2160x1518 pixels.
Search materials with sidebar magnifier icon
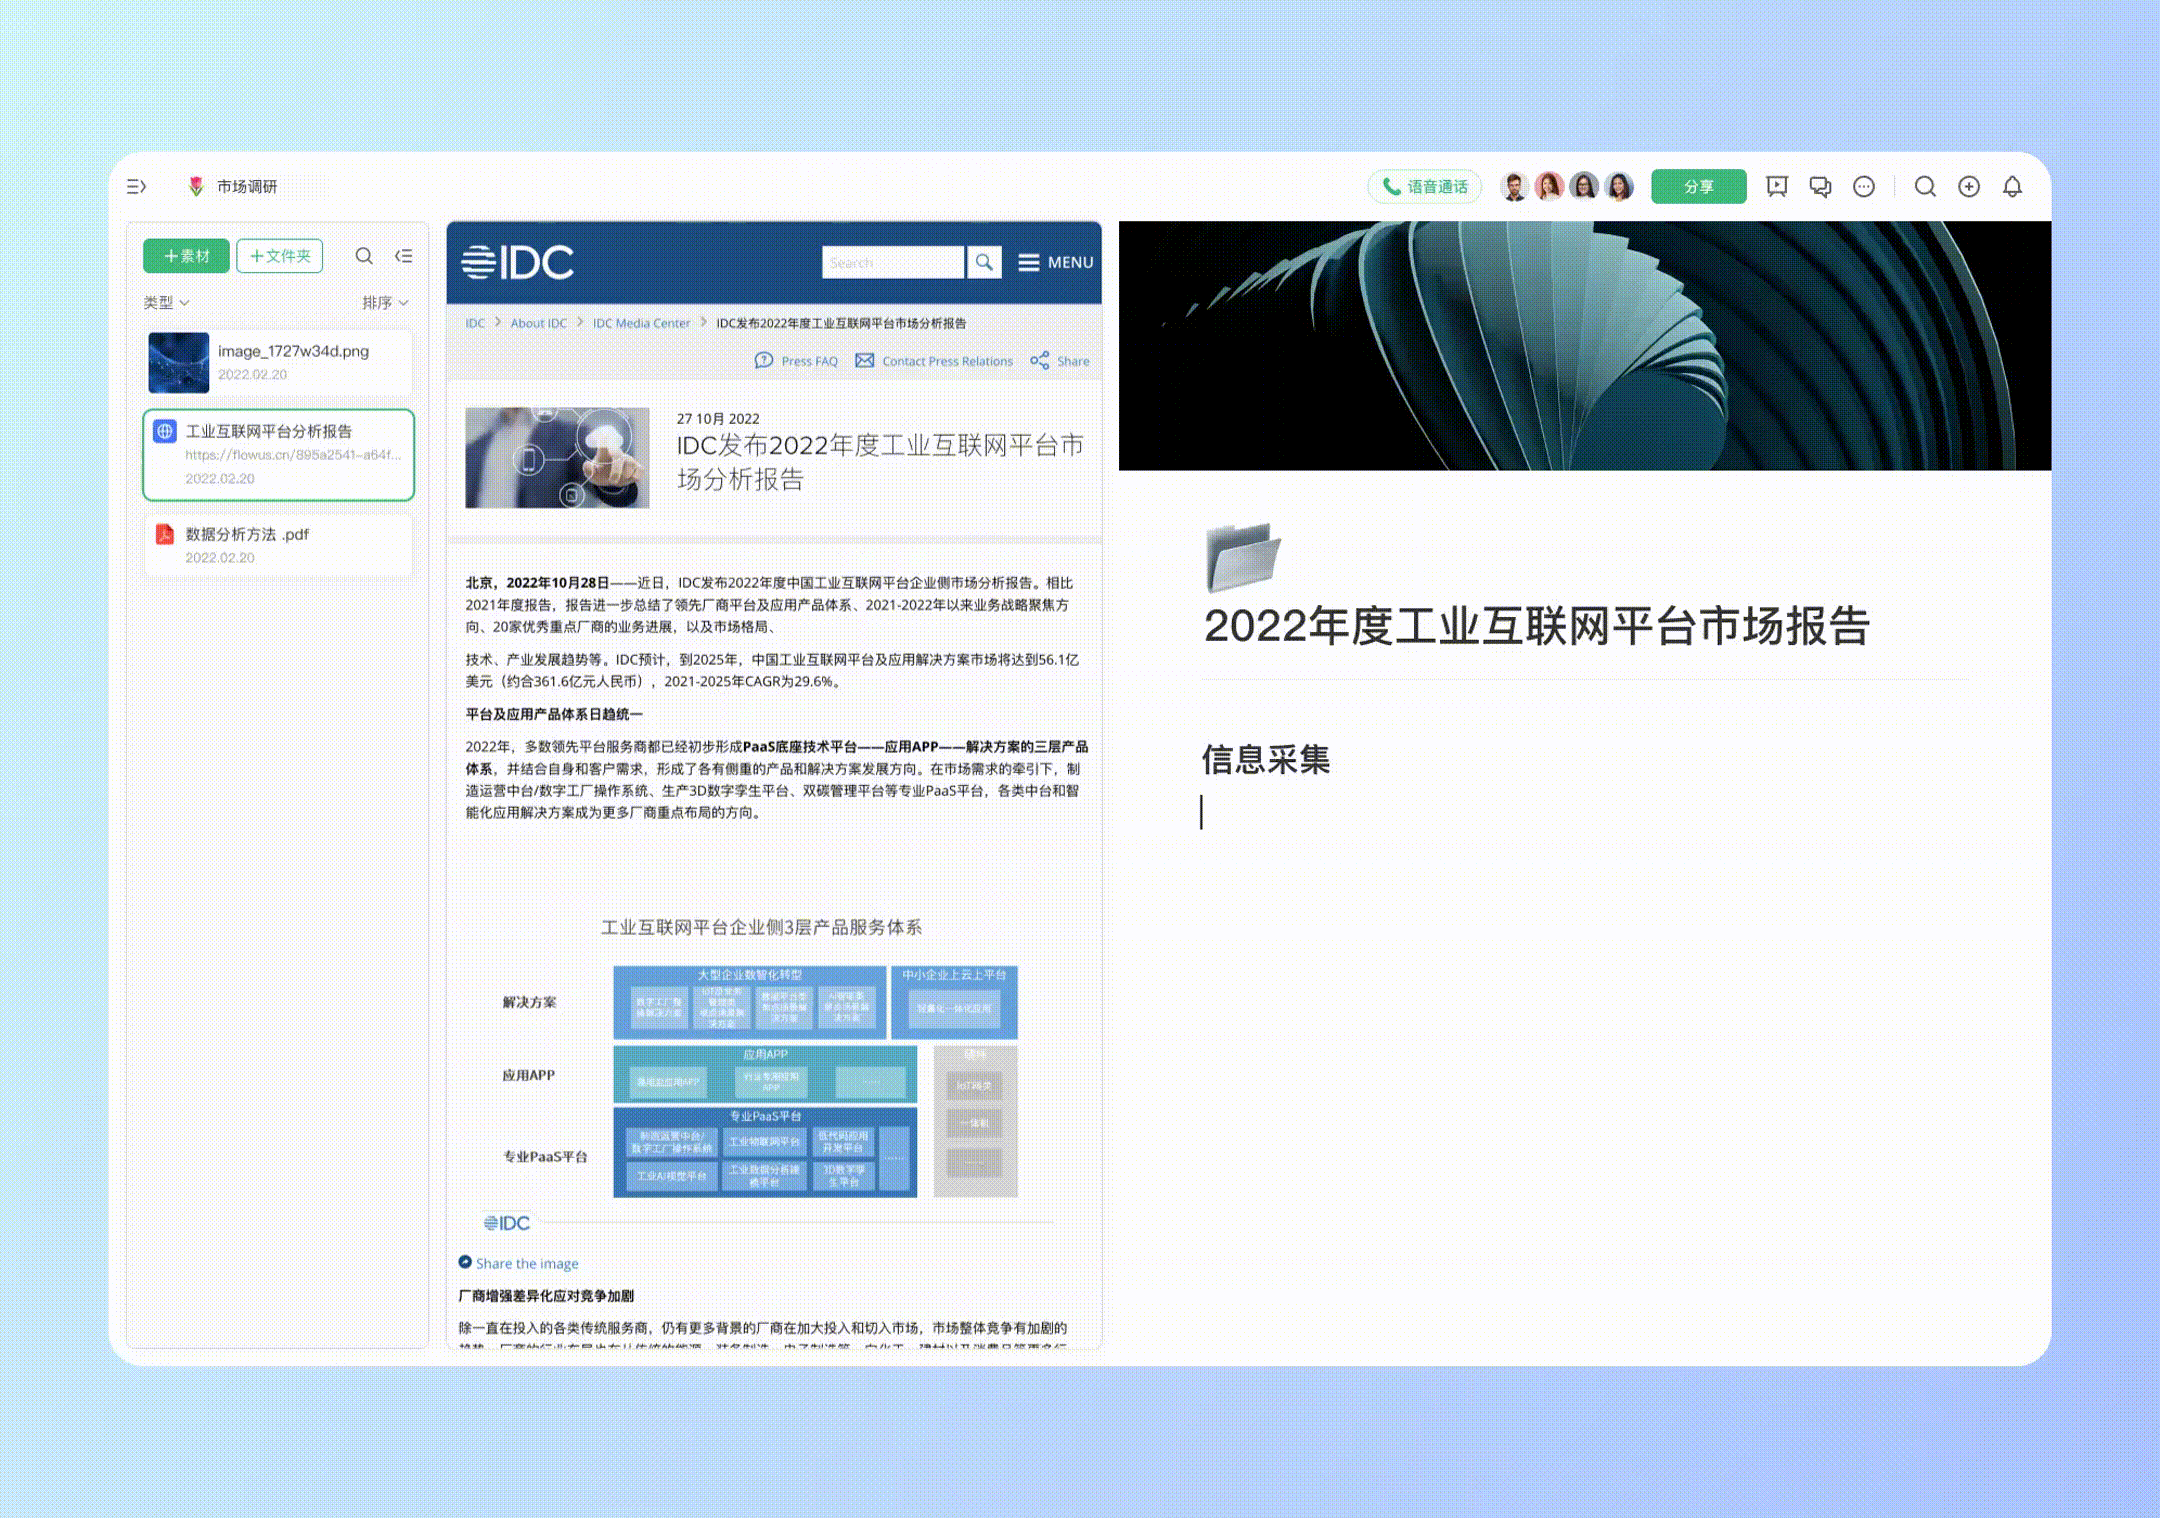364,256
